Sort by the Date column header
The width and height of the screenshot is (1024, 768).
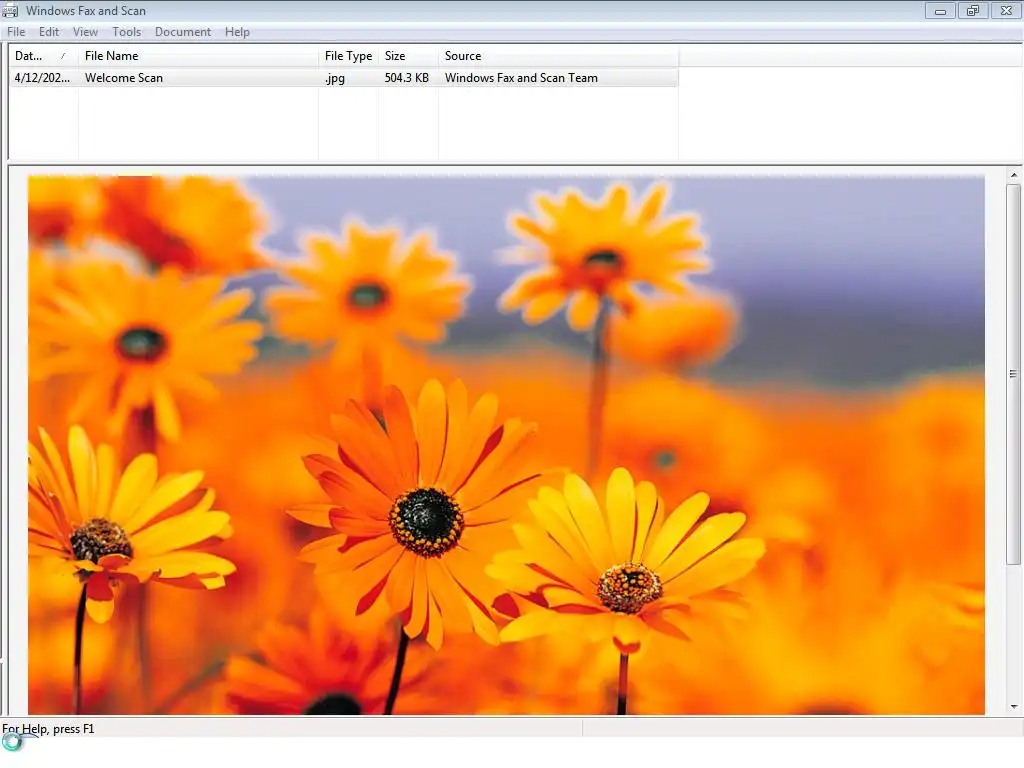pos(43,56)
